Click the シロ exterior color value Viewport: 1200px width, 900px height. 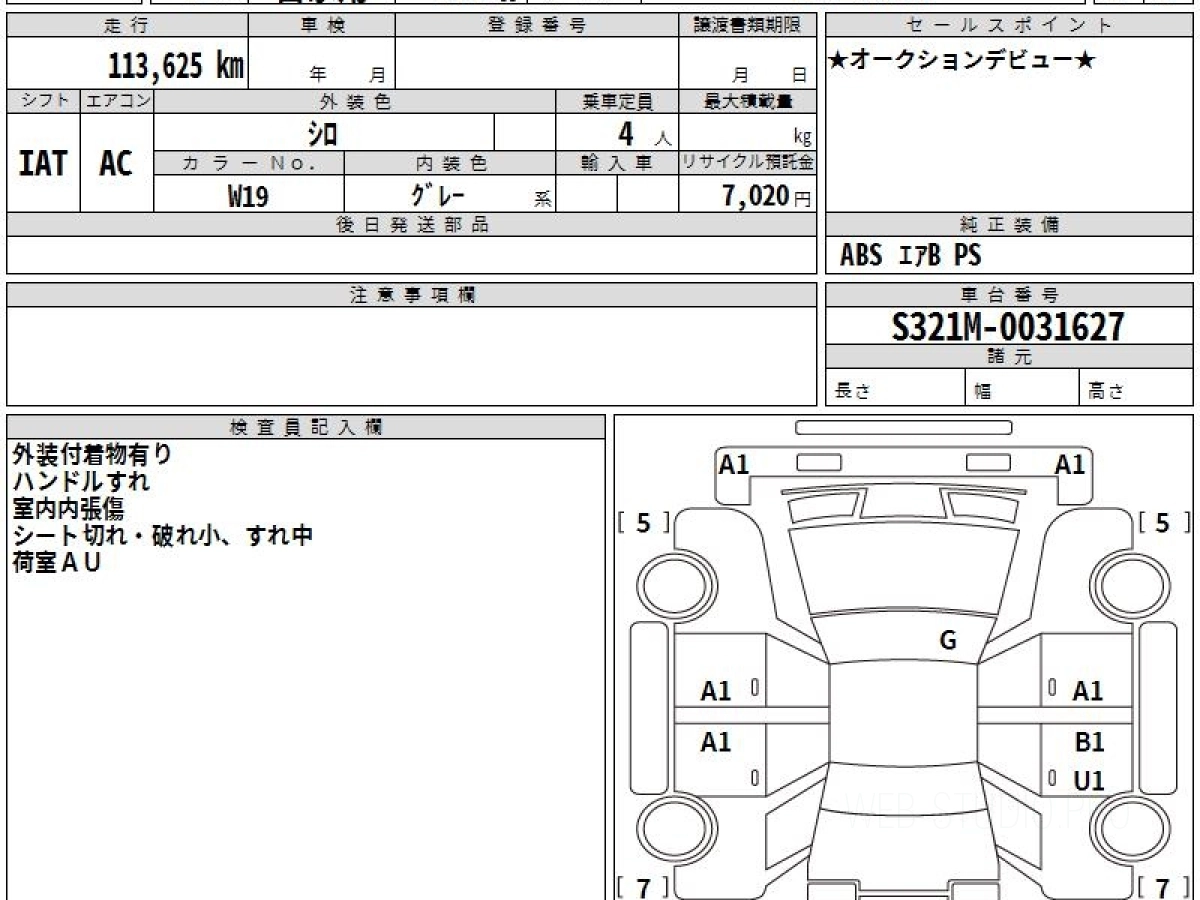(322, 133)
